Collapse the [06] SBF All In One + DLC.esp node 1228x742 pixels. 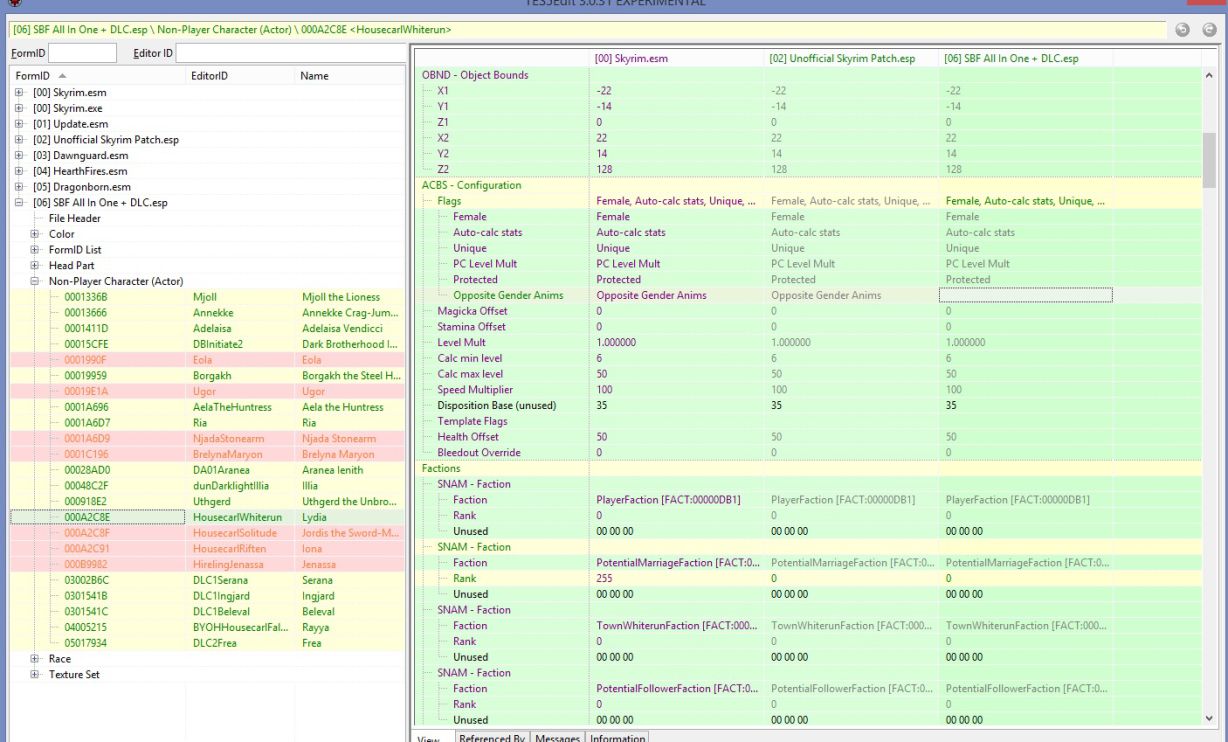(x=19, y=203)
